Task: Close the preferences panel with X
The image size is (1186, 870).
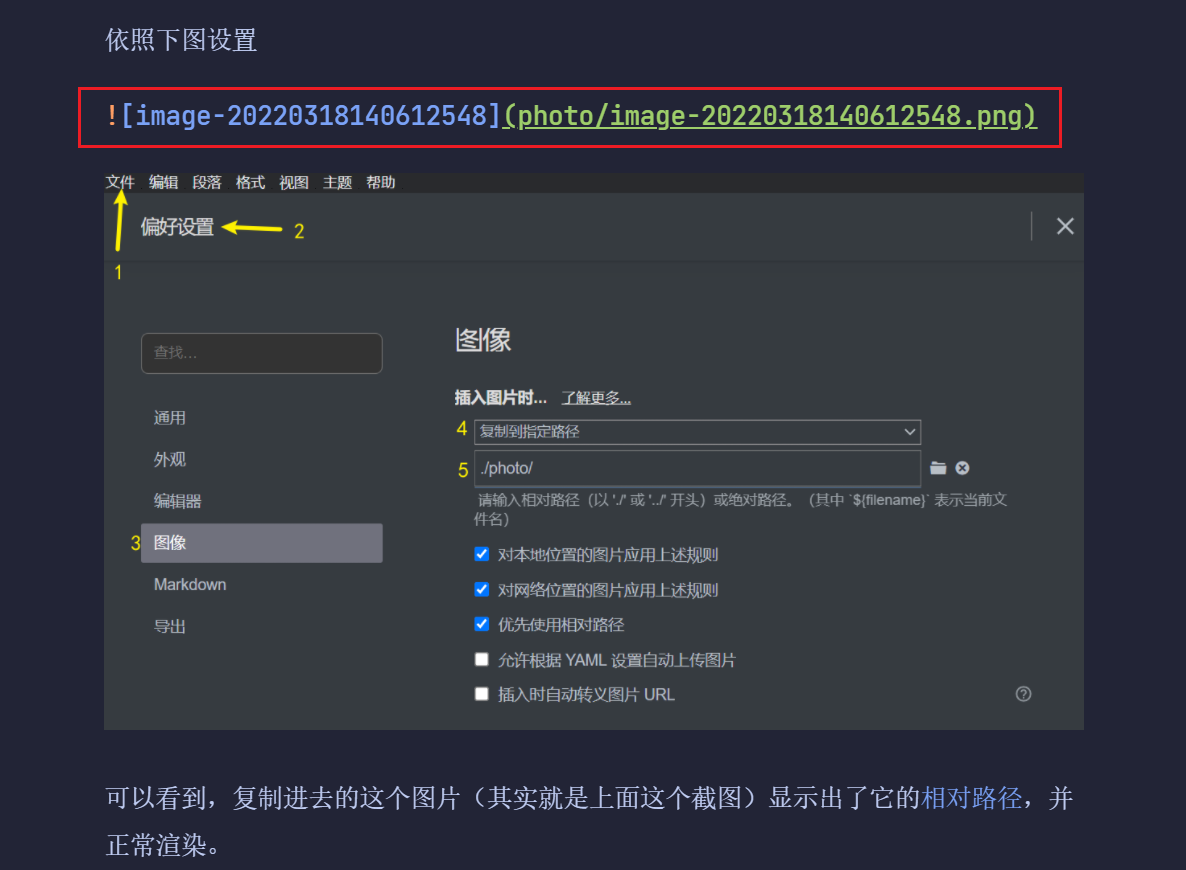Action: 1065,226
